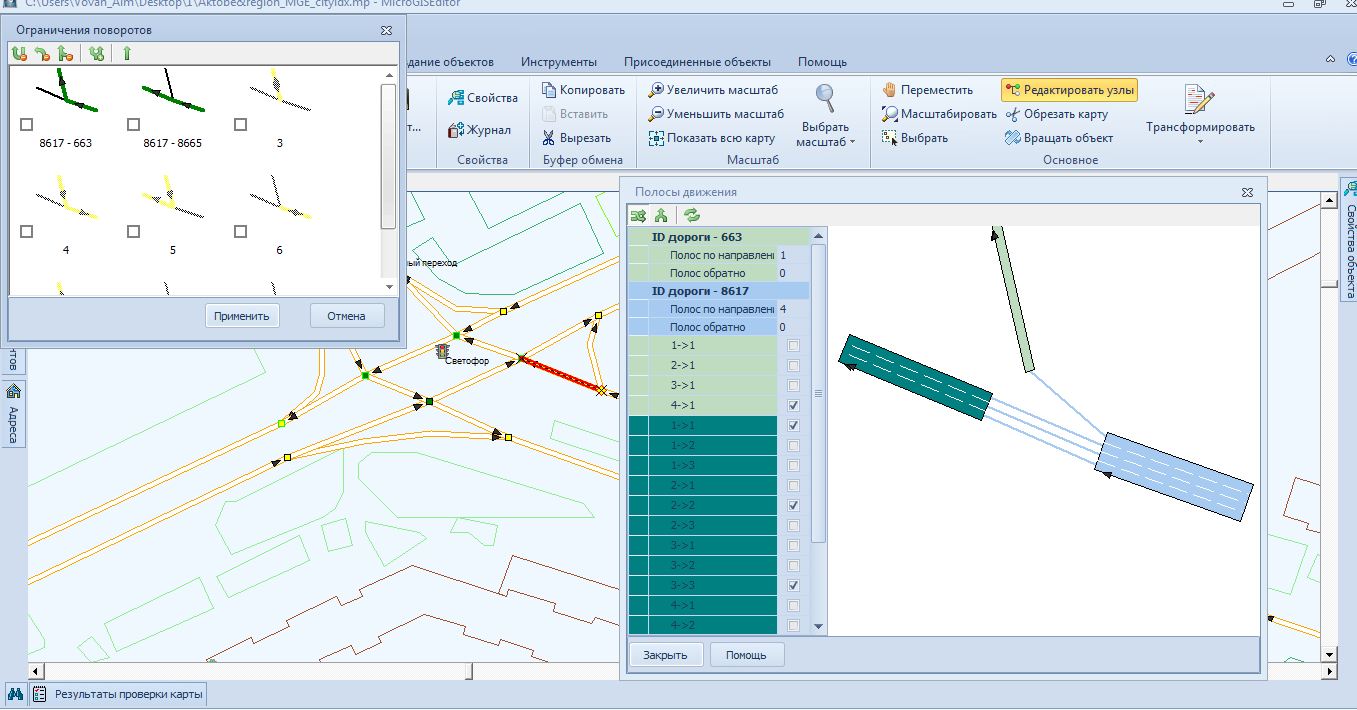Select the Редактировать узлы tool

click(1070, 90)
